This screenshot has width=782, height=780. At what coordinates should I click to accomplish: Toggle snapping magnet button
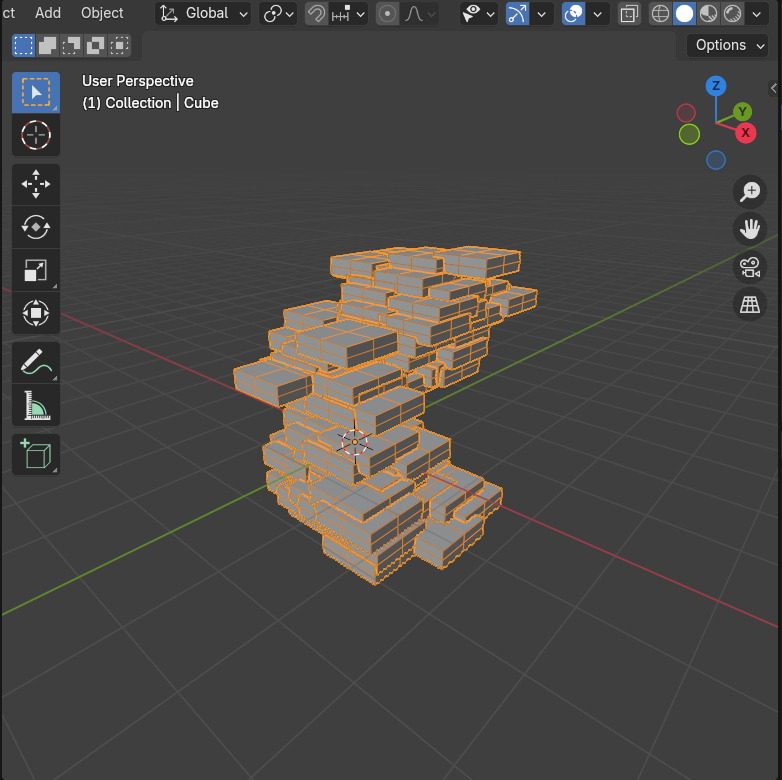pos(316,13)
